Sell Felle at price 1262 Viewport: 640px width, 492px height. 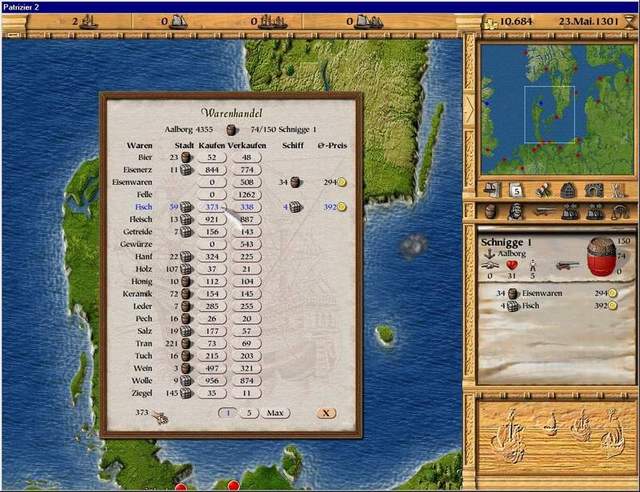click(x=247, y=195)
